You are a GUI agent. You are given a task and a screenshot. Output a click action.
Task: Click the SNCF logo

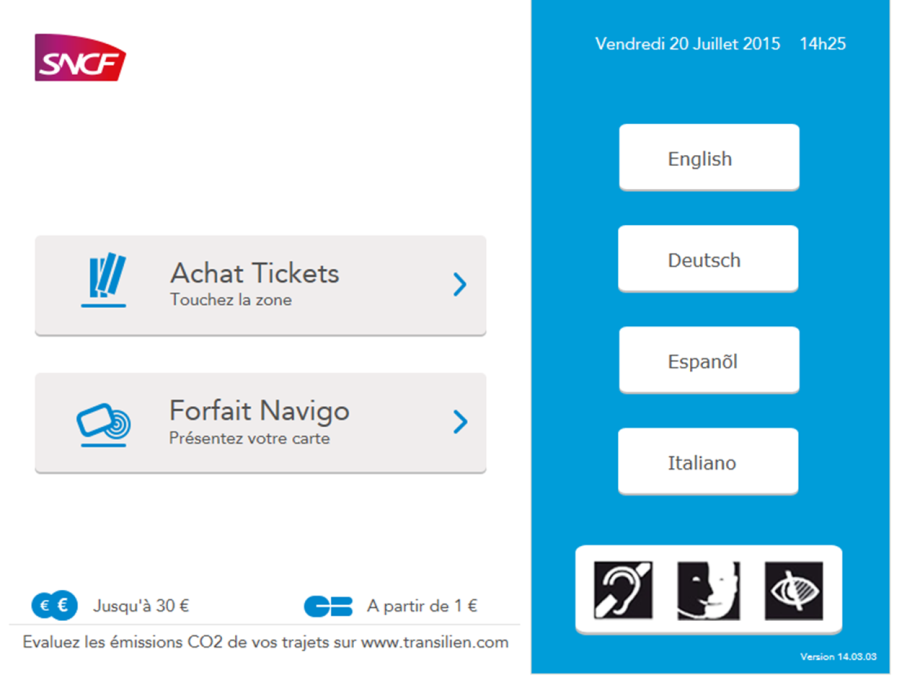pyautogui.click(x=80, y=57)
